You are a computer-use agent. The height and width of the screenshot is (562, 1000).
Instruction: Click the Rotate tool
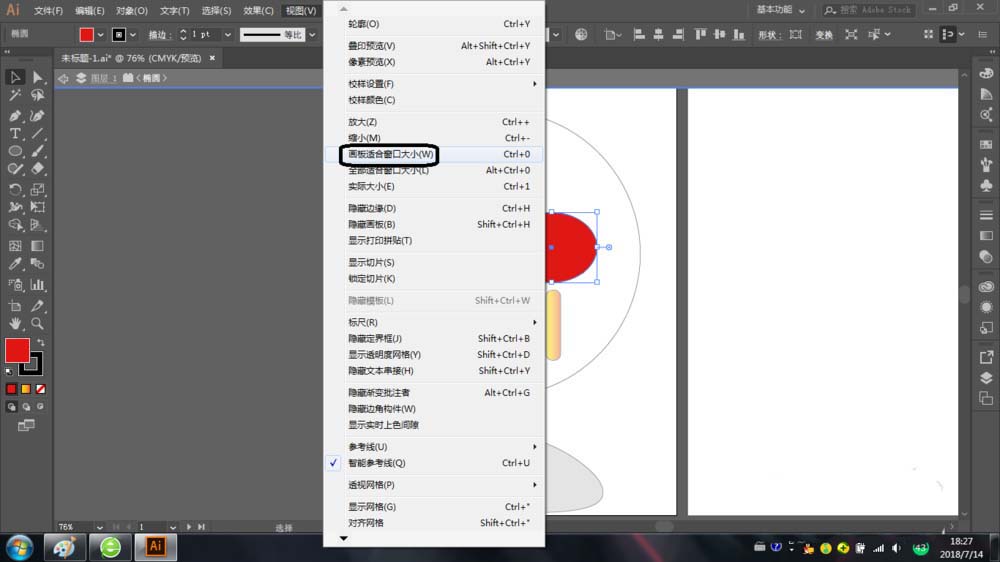[15, 189]
